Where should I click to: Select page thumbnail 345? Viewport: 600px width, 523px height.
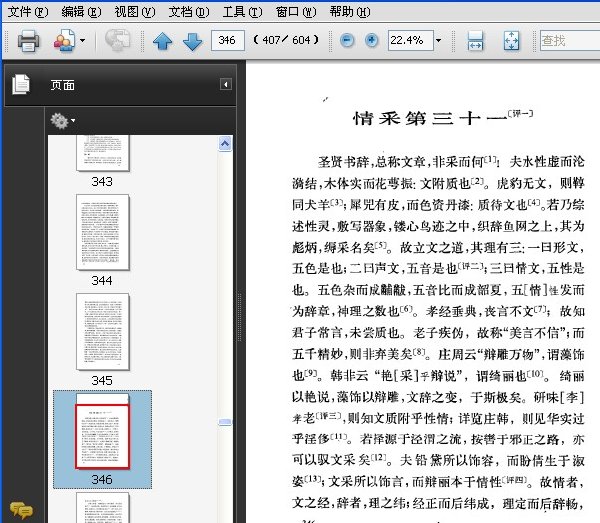click(103, 332)
